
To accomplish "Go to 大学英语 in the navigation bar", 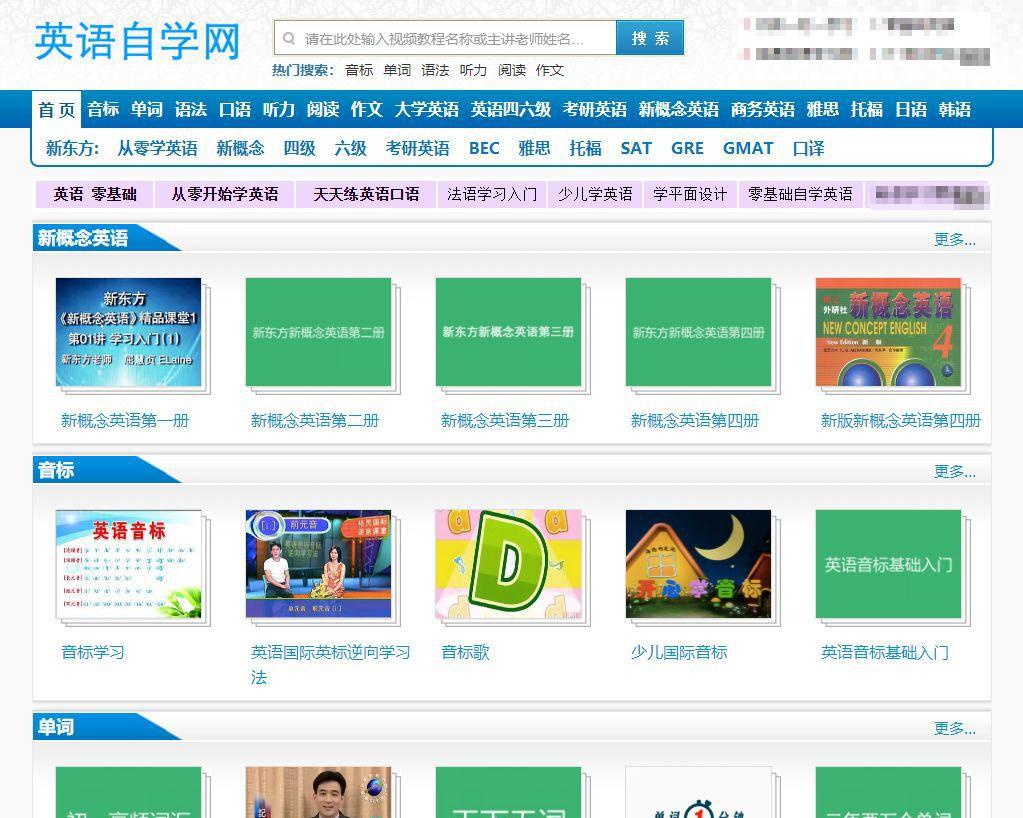I will click(427, 109).
